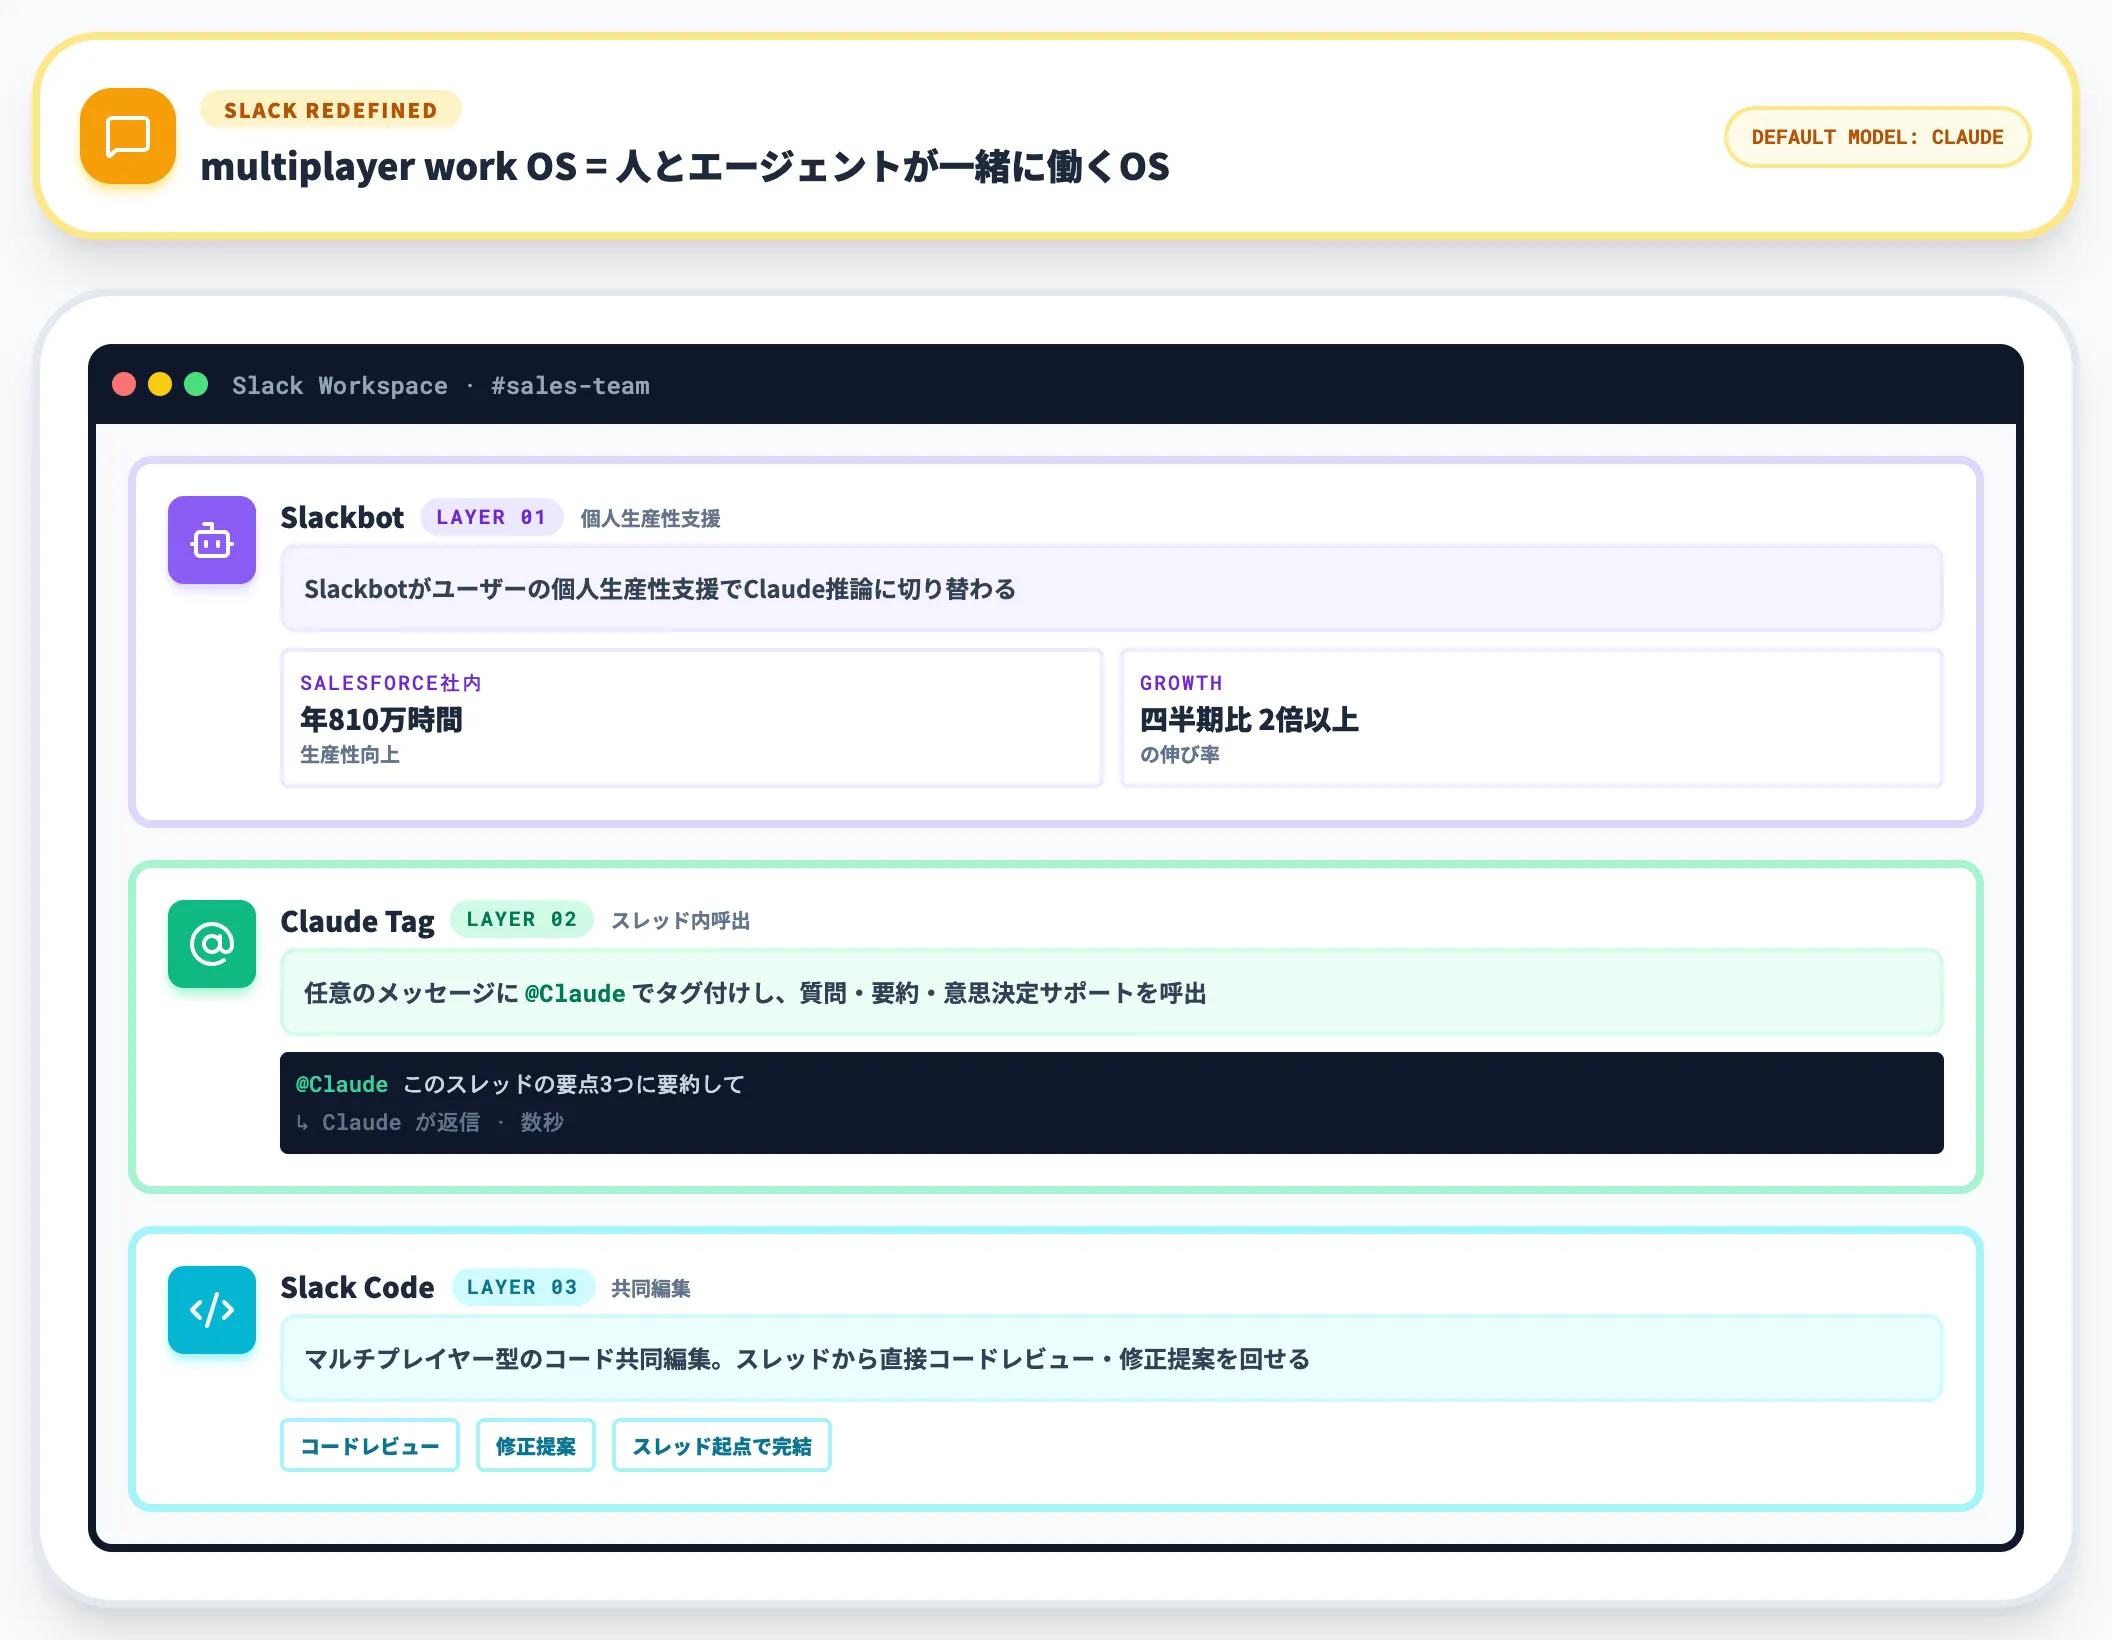2112x1640 pixels.
Task: Click the SLACK REDEFINED label pill
Action: 331,110
